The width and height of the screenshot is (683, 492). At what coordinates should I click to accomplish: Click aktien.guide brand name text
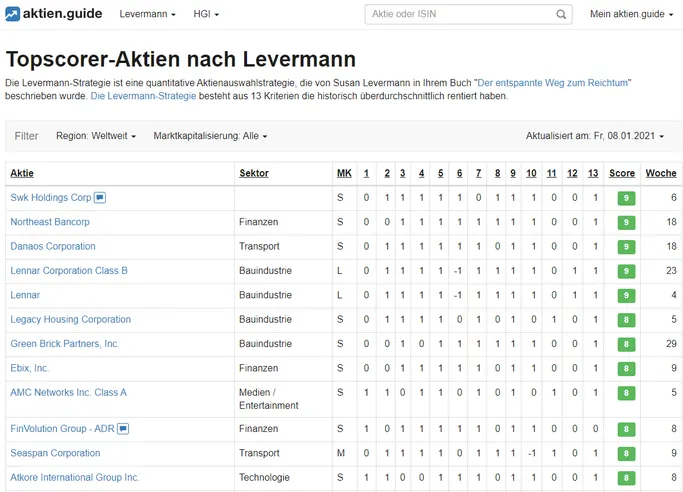tap(62, 14)
